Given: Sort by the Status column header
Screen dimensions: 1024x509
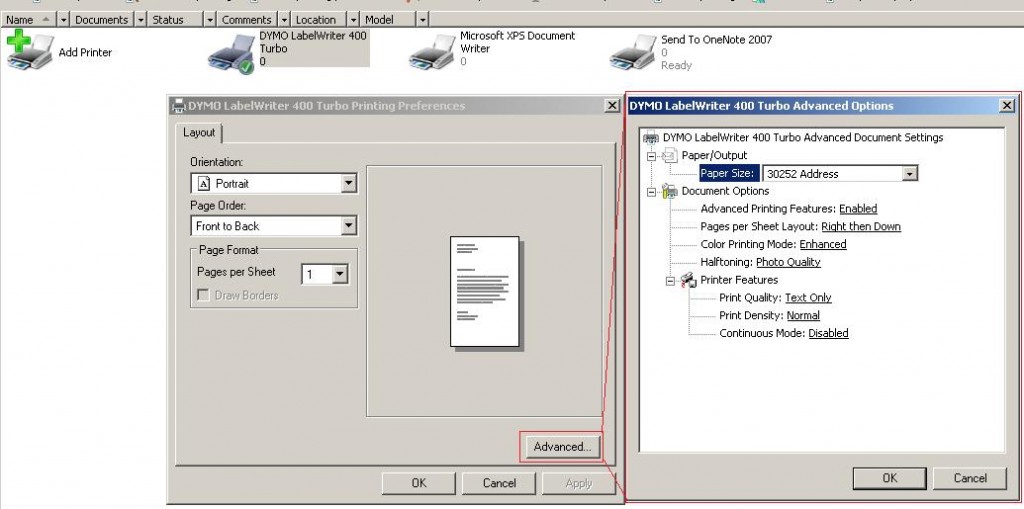Looking at the screenshot, I should click(175, 20).
